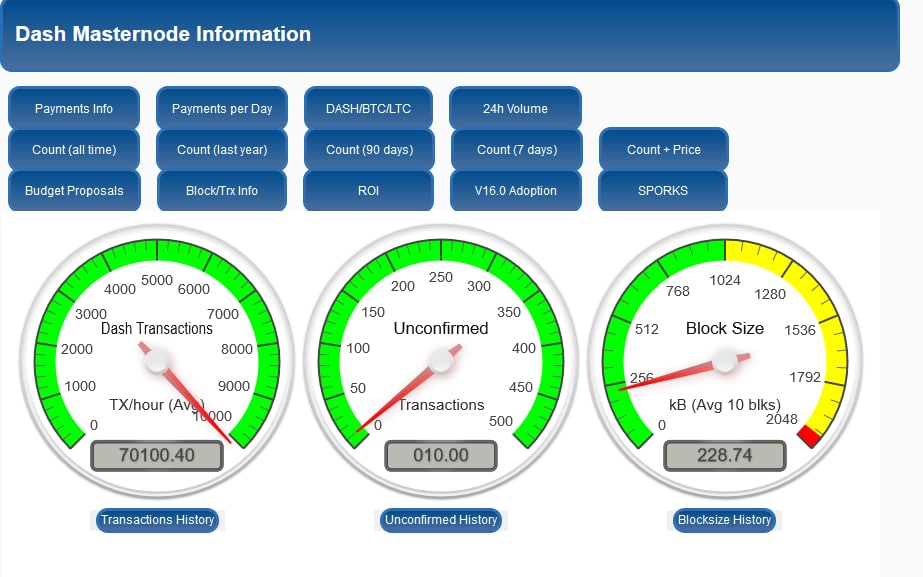Click the 'Dash Transactions' gauge title
The image size is (923, 577).
(157, 329)
